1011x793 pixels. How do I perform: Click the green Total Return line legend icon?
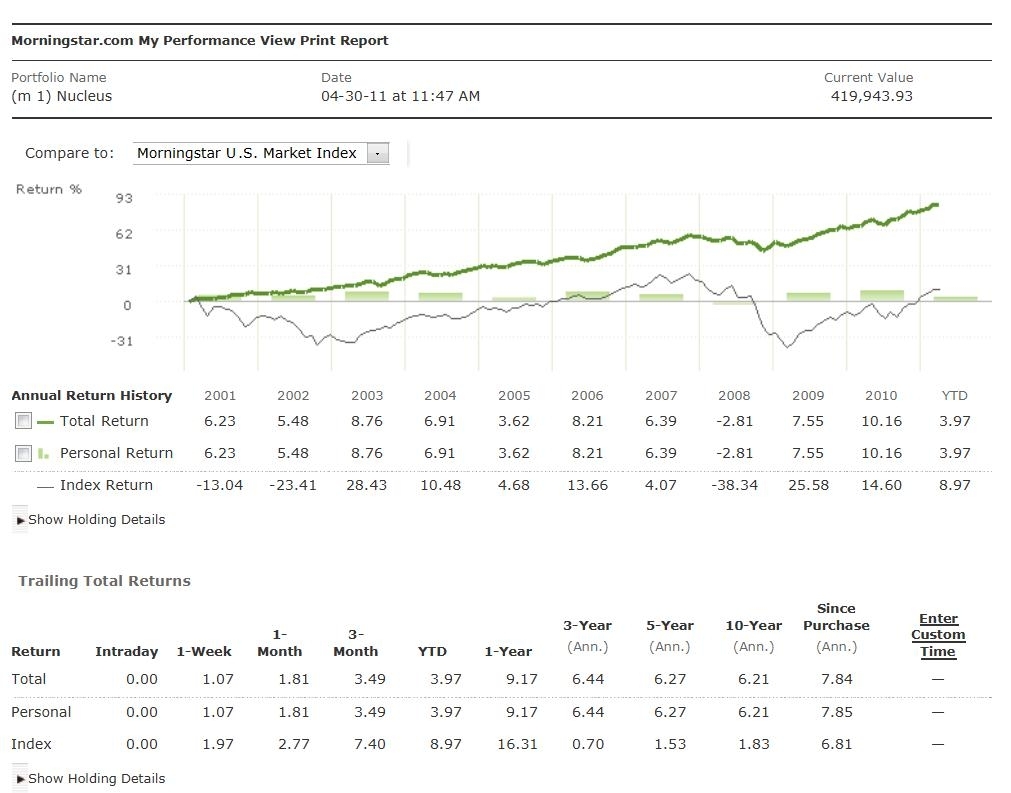pos(45,422)
